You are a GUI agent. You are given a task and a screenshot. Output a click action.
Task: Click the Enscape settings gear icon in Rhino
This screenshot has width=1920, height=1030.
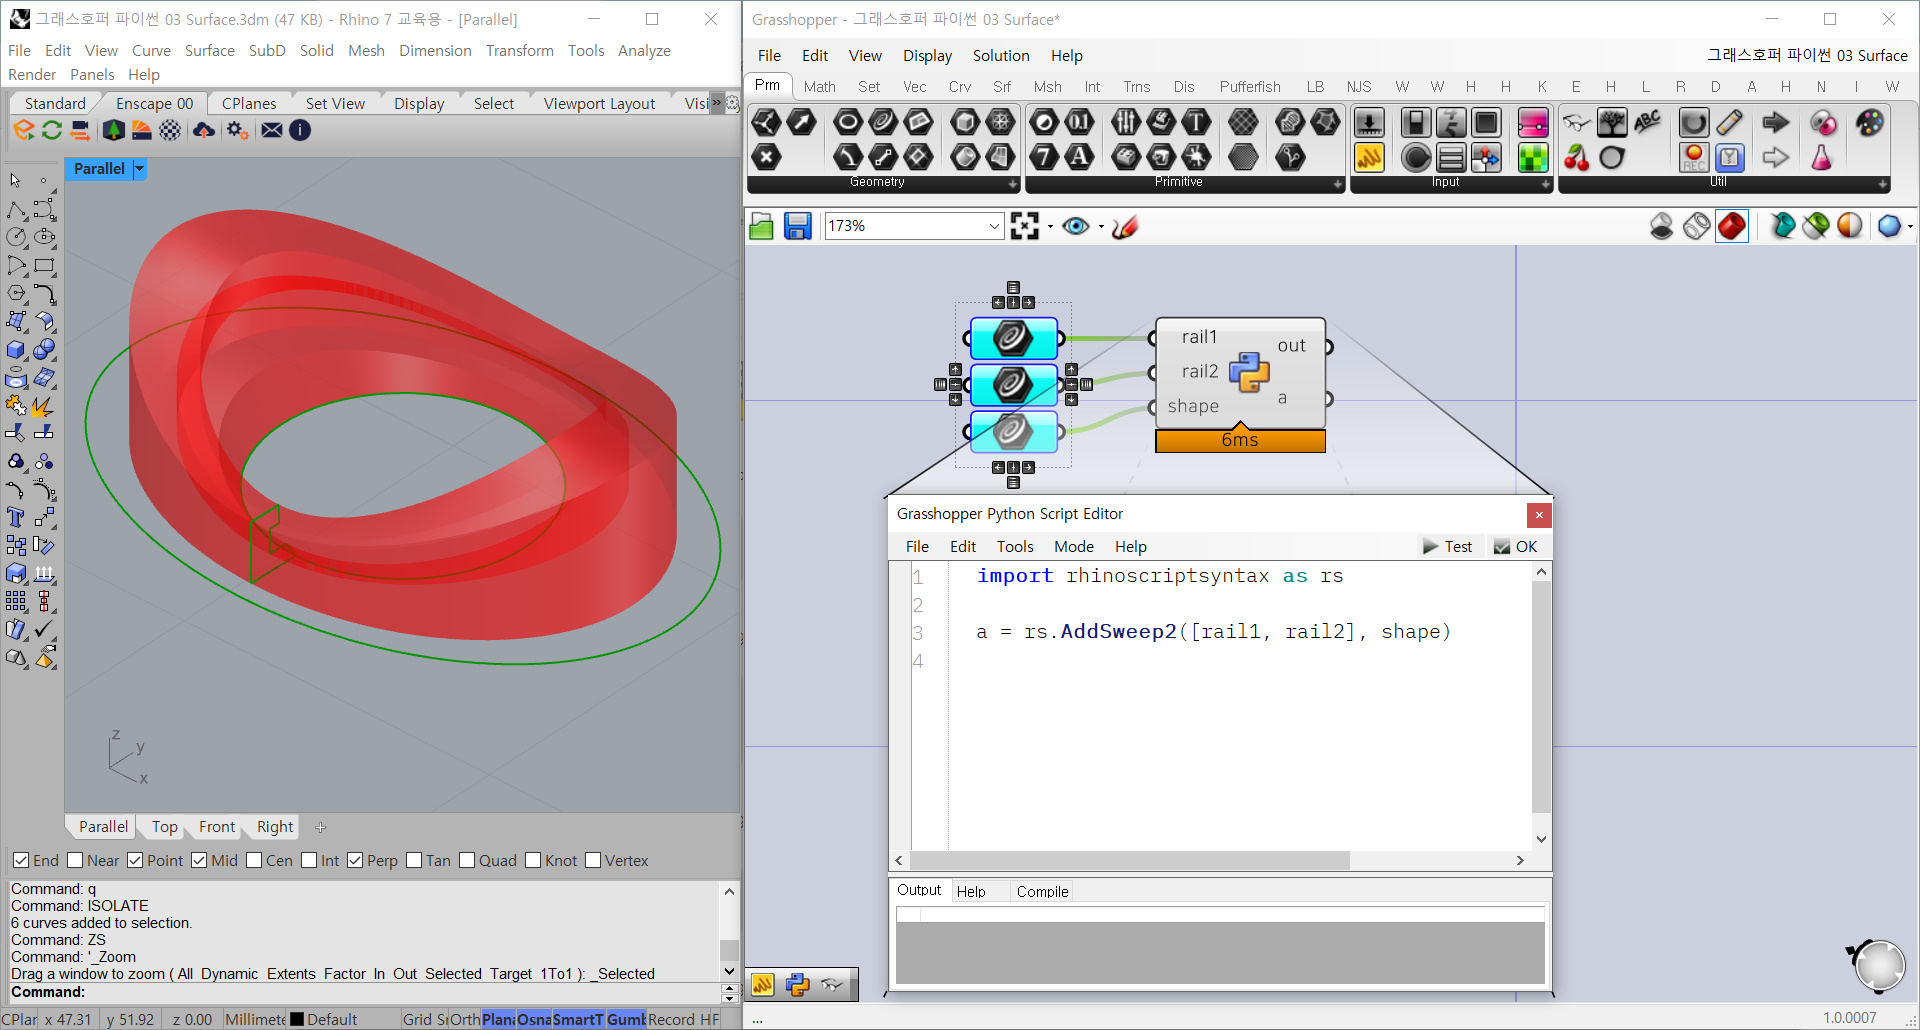click(238, 130)
